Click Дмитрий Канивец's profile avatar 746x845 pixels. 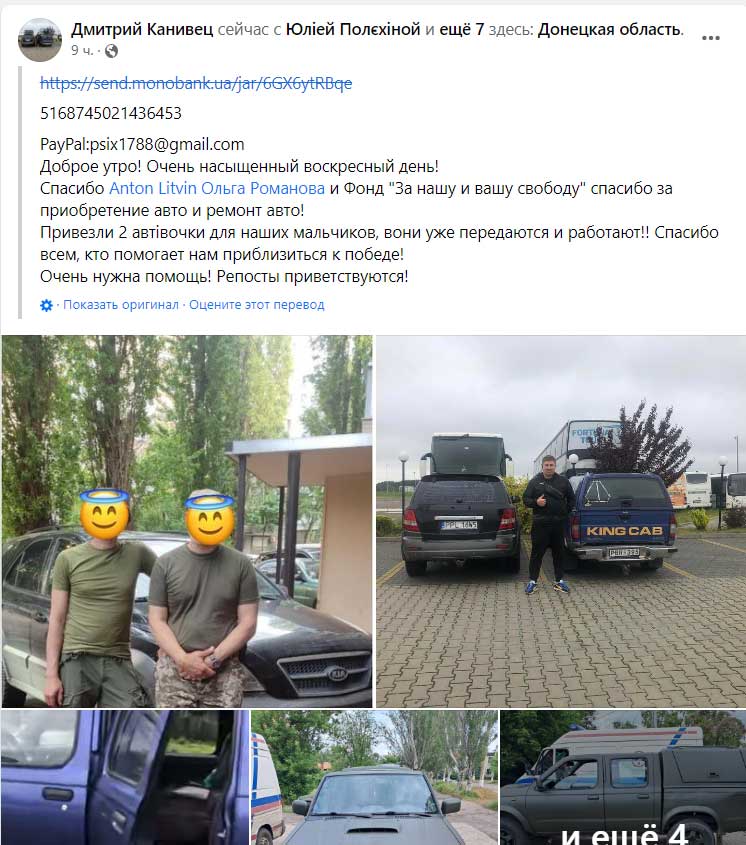40,39
